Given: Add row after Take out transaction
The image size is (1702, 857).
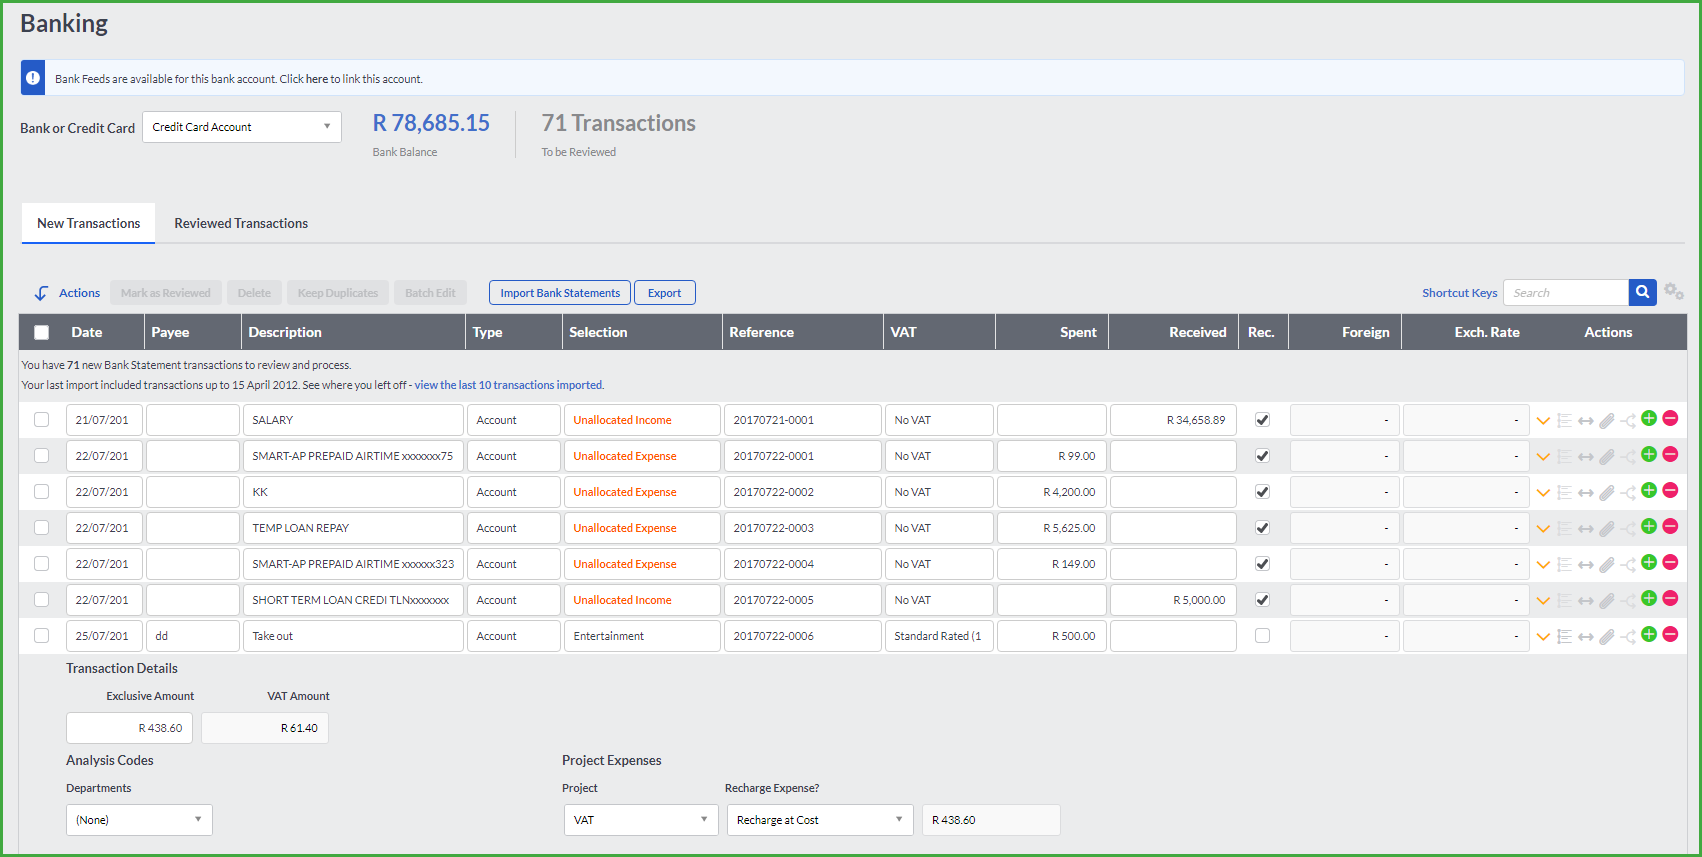Looking at the screenshot, I should tap(1649, 635).
